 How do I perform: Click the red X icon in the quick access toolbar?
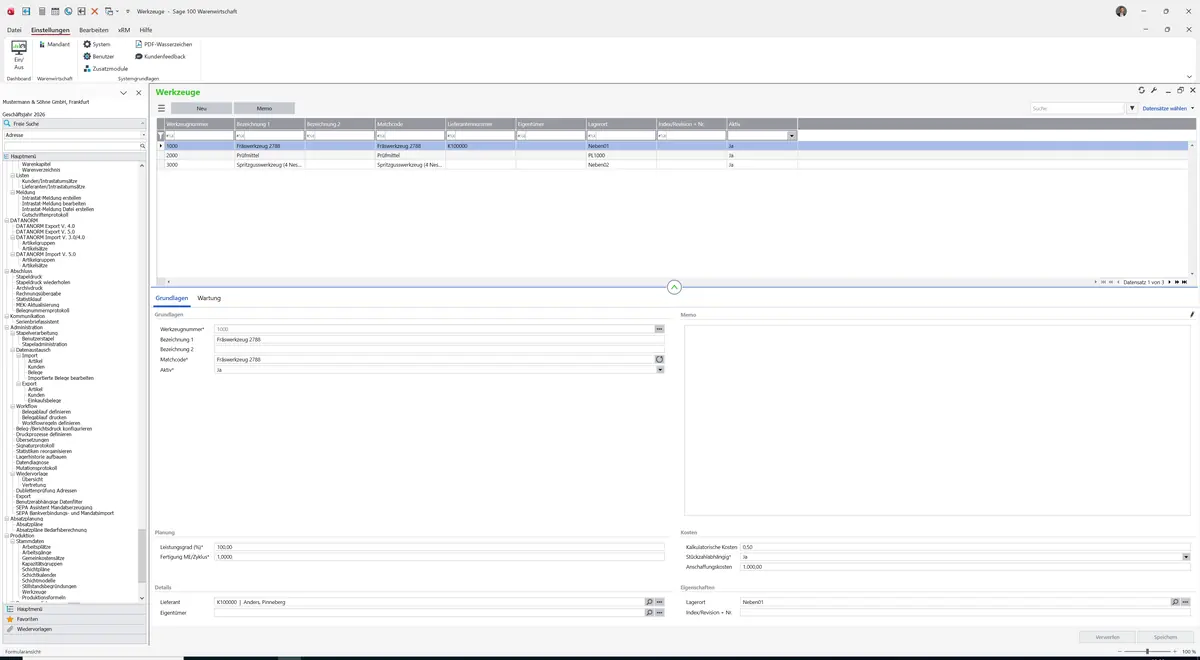coord(94,11)
